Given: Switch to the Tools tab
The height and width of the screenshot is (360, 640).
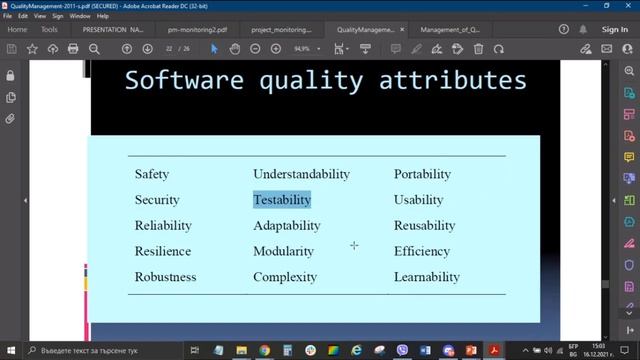Looking at the screenshot, I should [49, 29].
